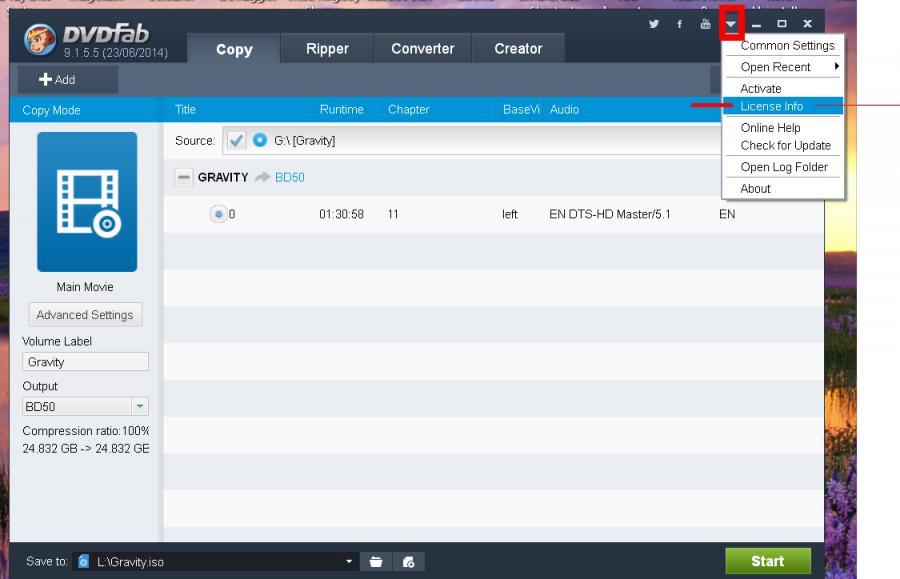Click the ISO file icon before L:\Gravity.iso
Viewport: 900px width, 579px height.
click(x=84, y=561)
